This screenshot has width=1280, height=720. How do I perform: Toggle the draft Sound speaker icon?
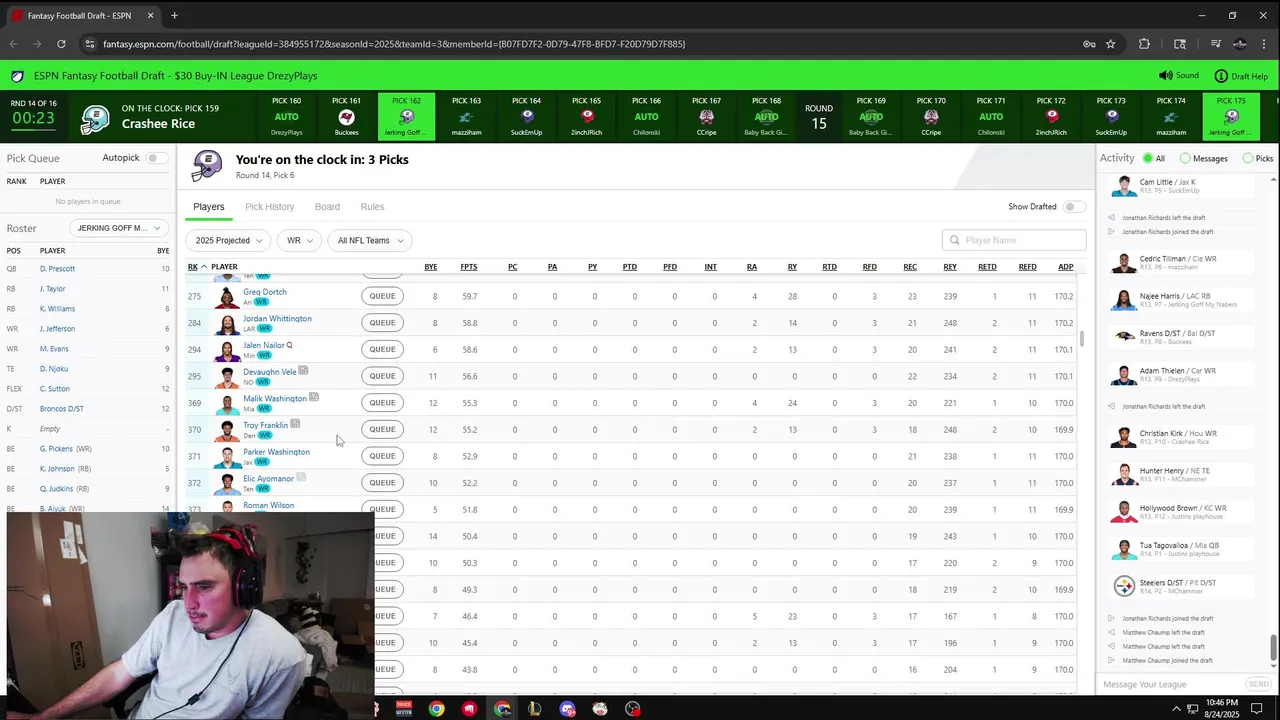coord(1165,76)
